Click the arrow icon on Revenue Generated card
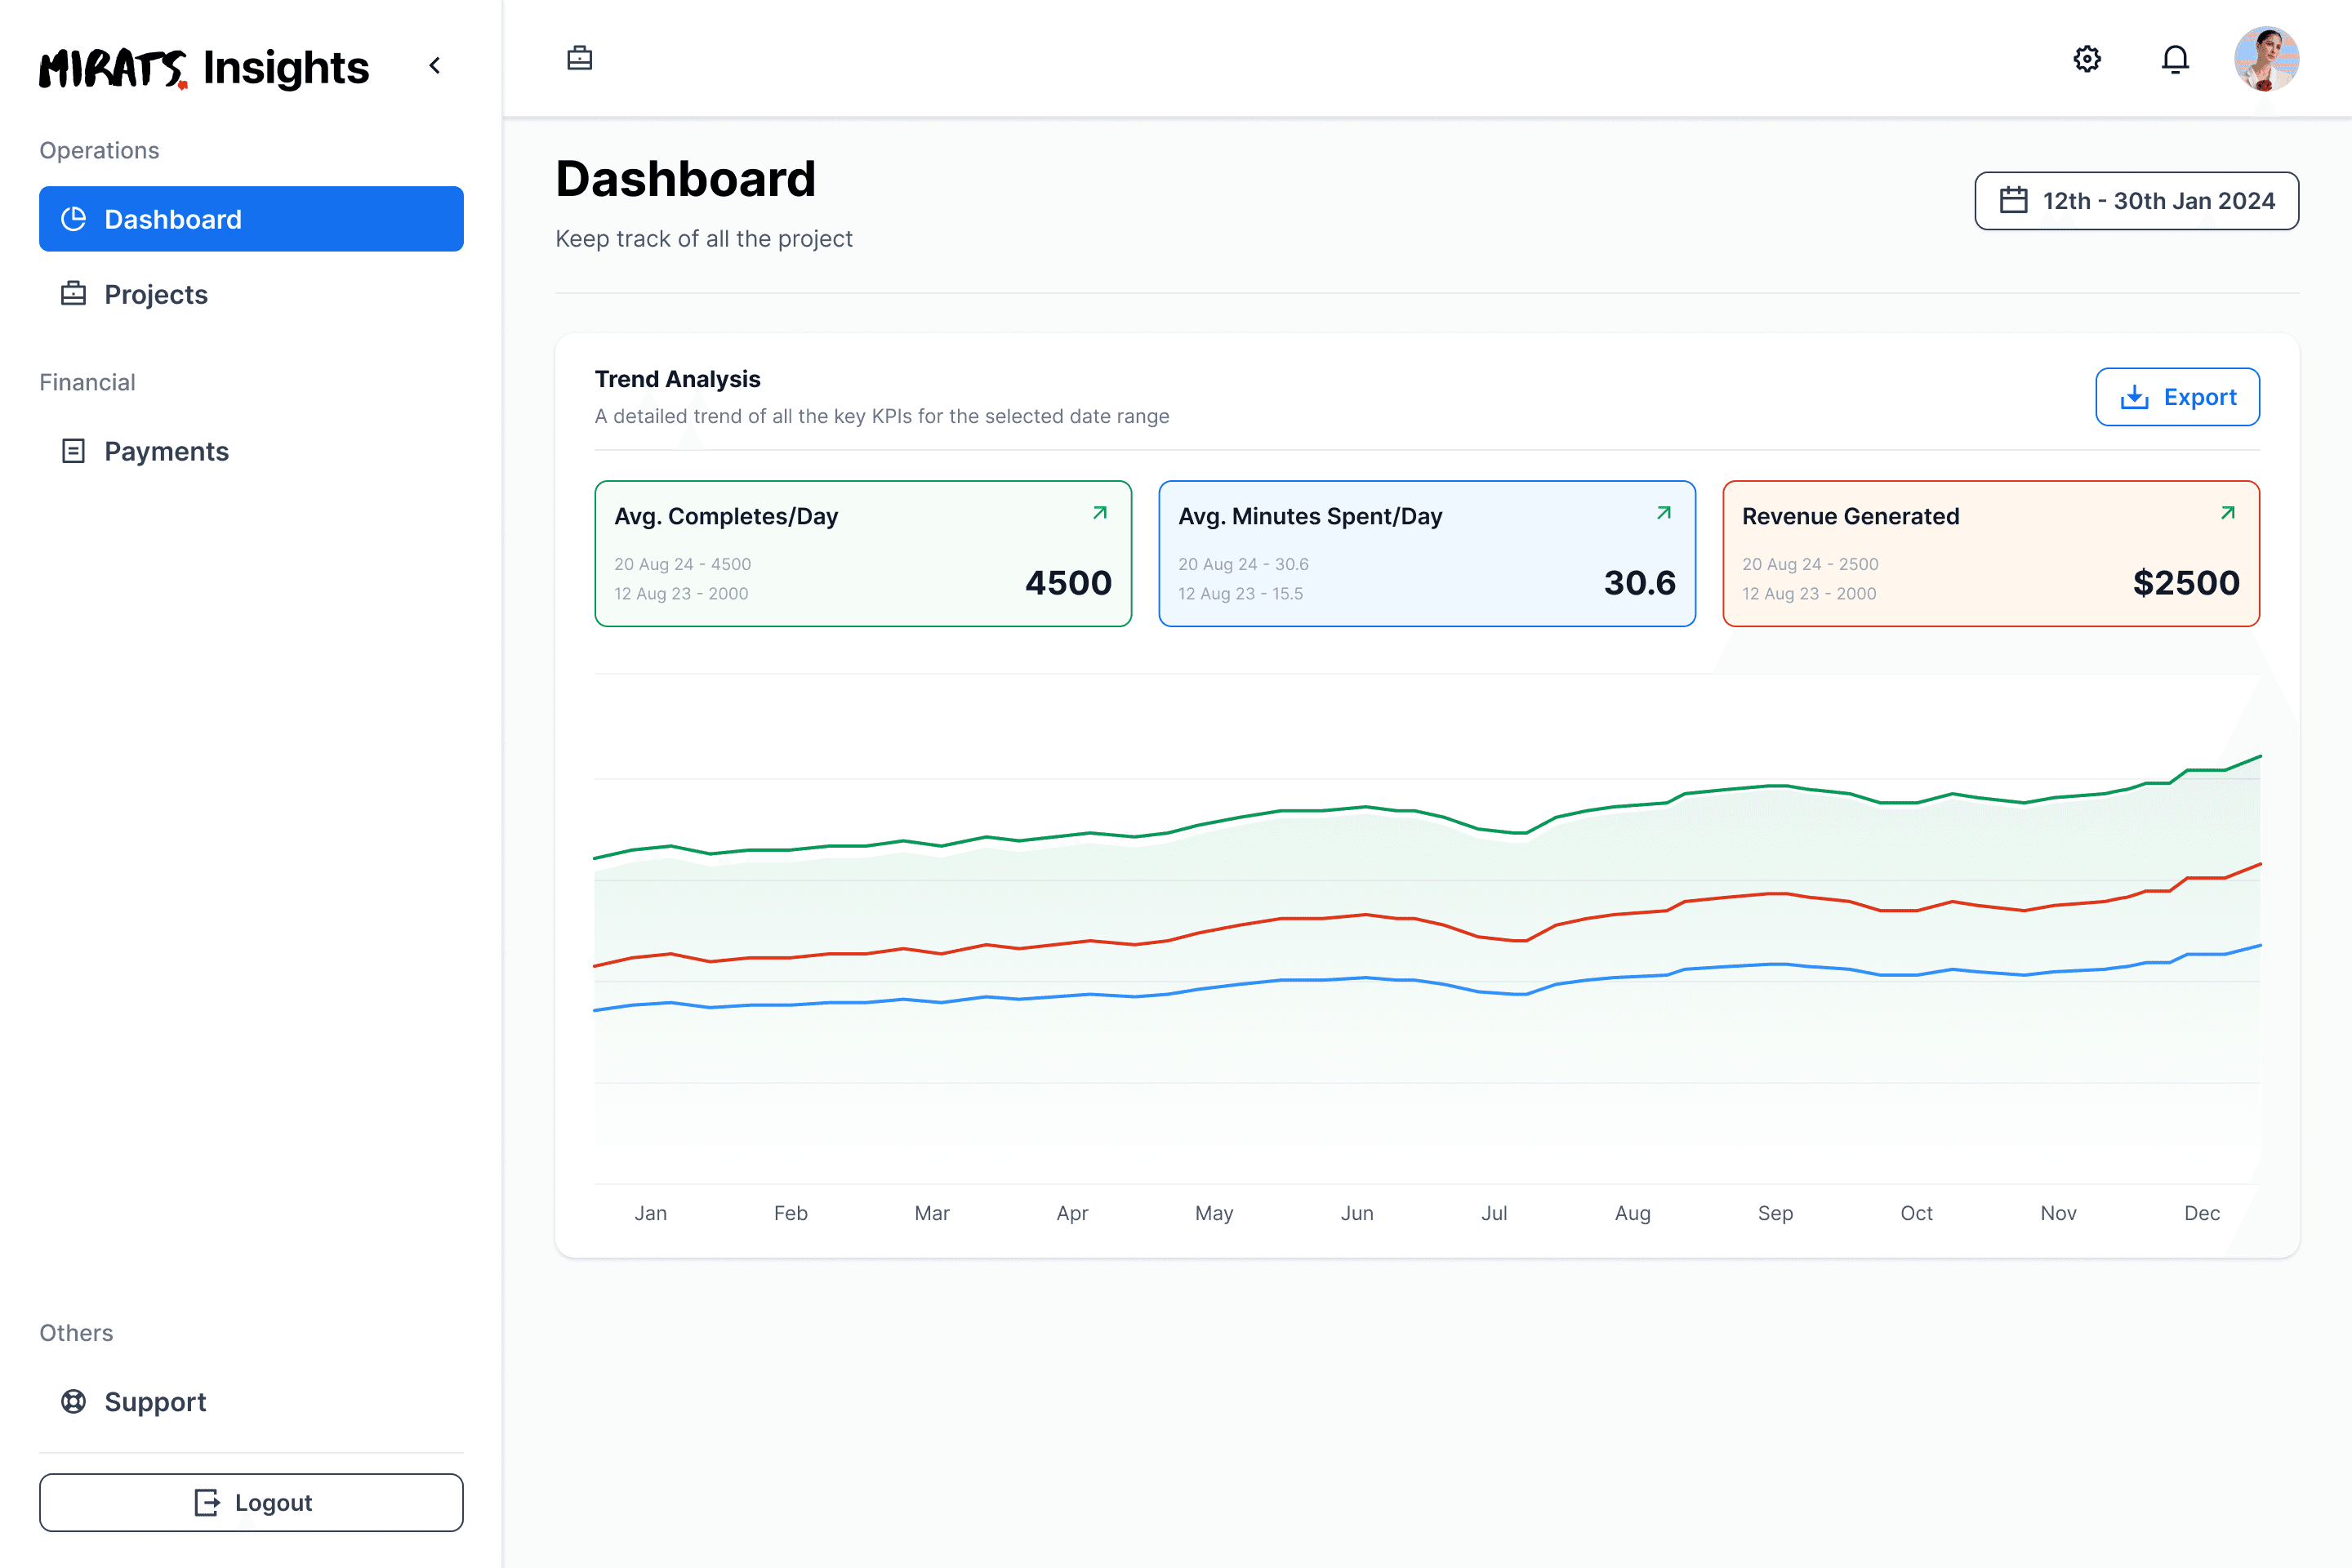This screenshot has width=2352, height=1568. tap(2228, 513)
